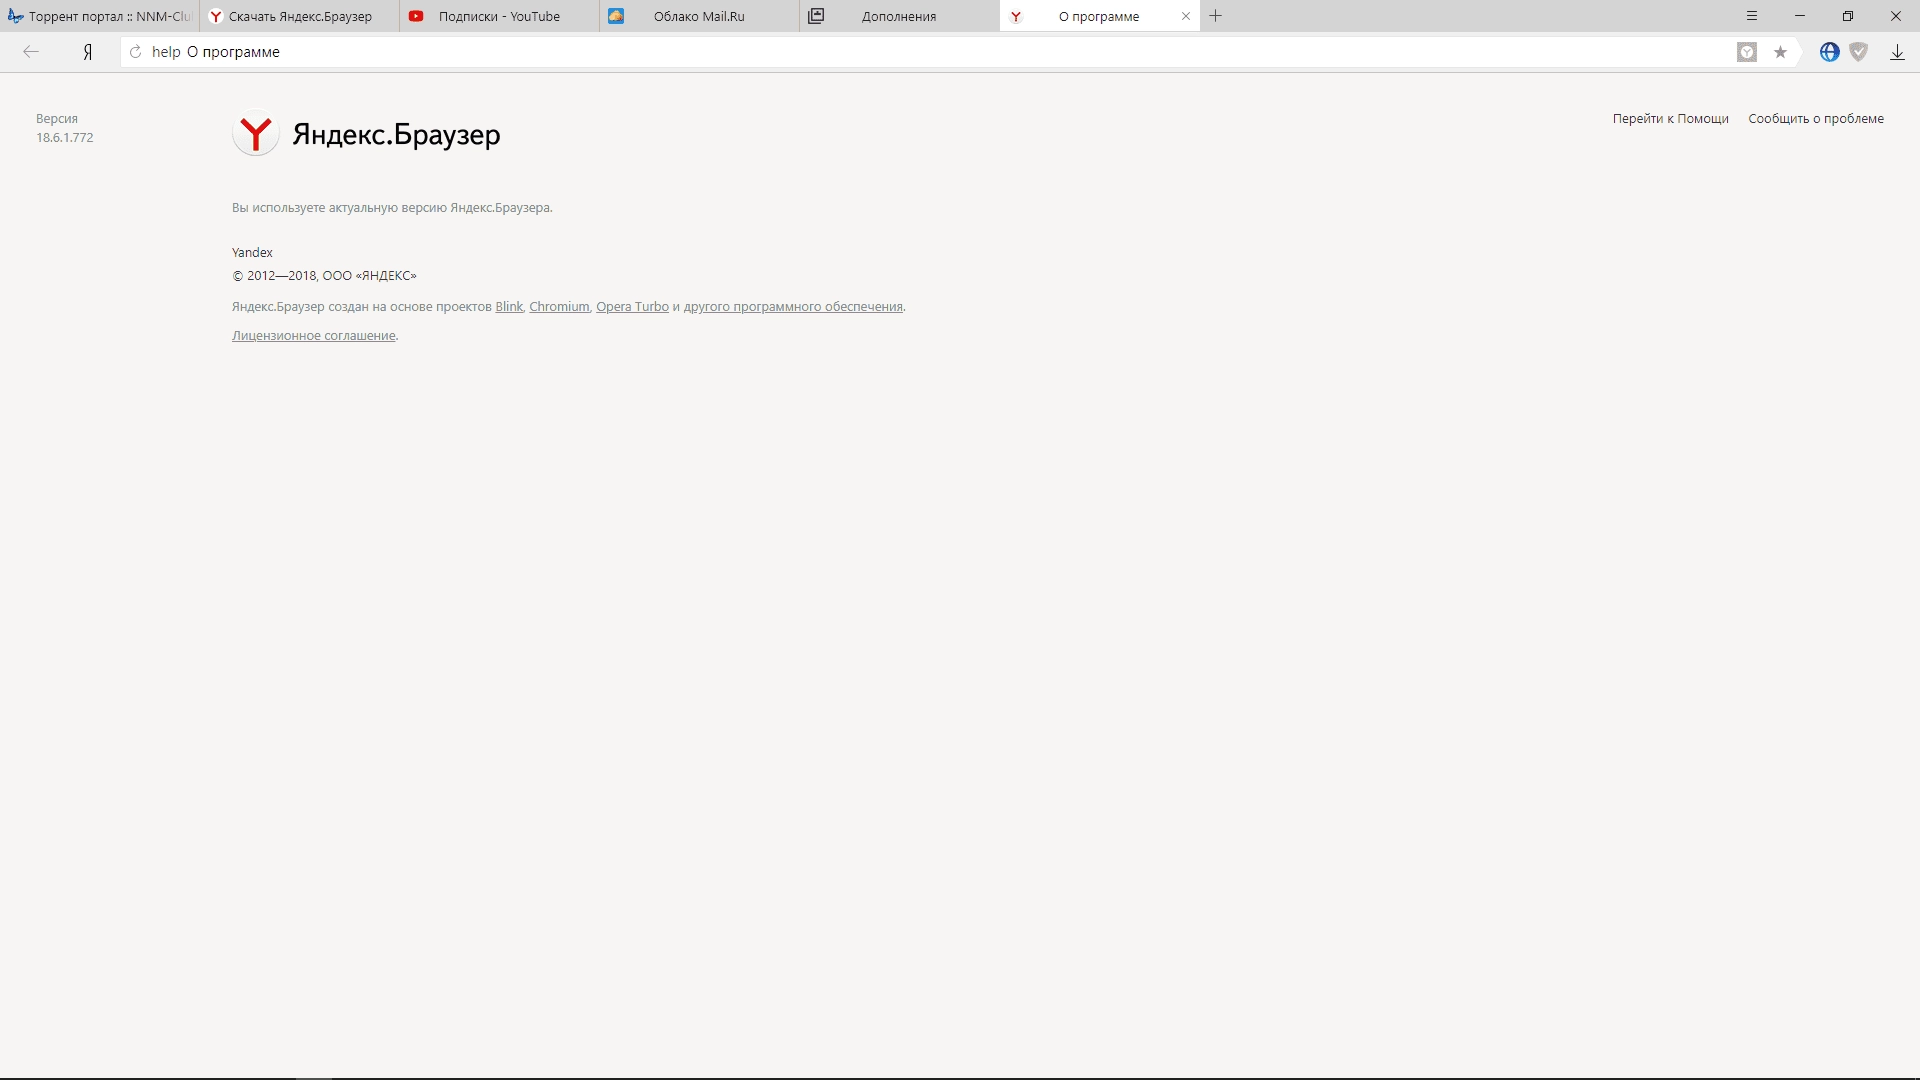Click the copyright 2012—2018 ООО «ЯНДЕКС» text
Viewport: 1920px width, 1080px height.
(324, 276)
